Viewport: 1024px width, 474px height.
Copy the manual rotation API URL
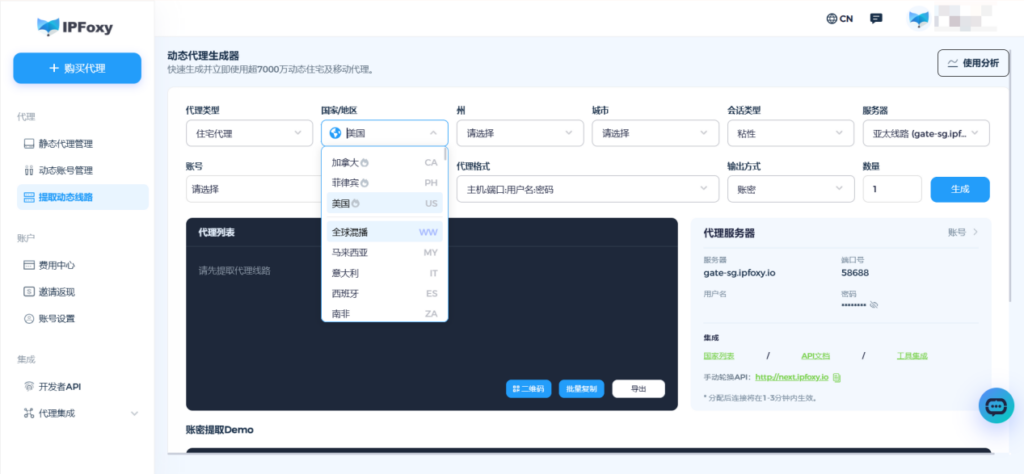pyautogui.click(x=837, y=377)
